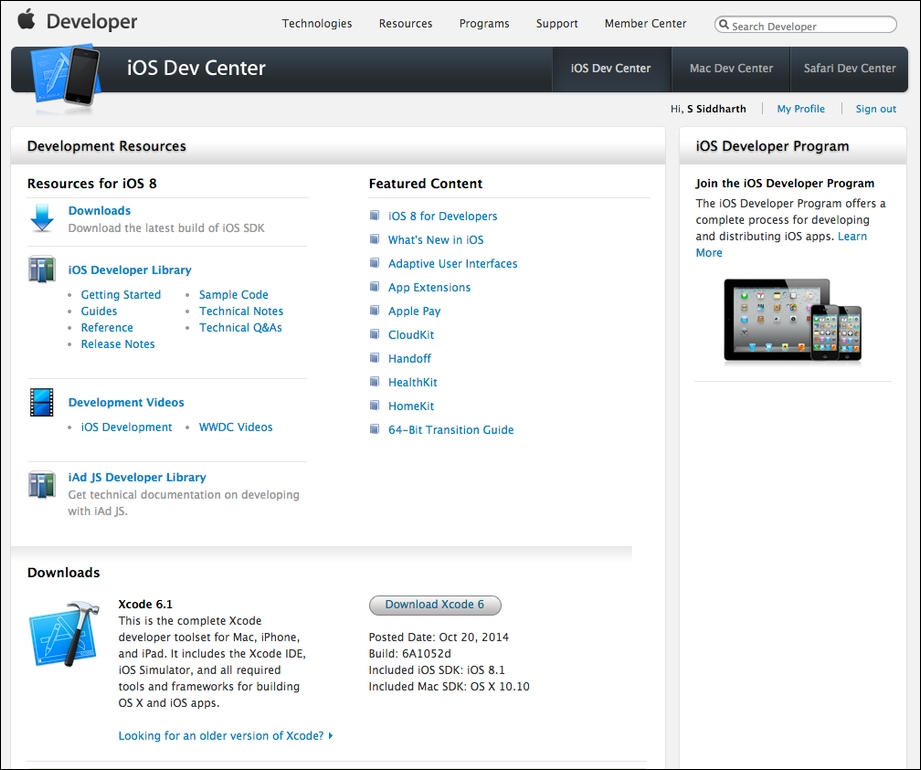This screenshot has width=921, height=770.
Task: Follow the Learn More link in iOS Developer Program
Action: pos(852,236)
